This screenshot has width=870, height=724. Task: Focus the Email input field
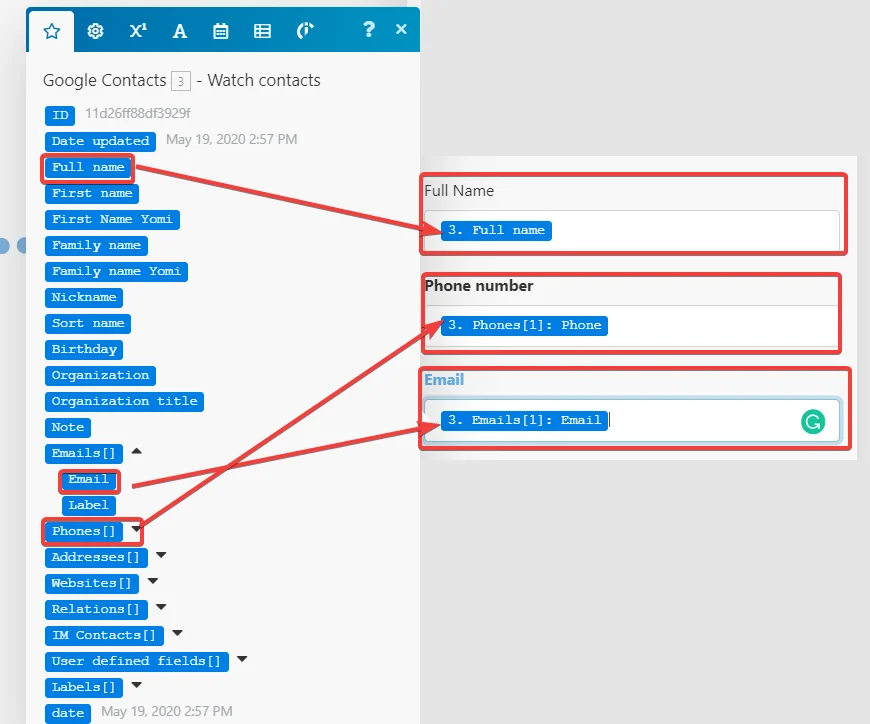click(x=632, y=420)
